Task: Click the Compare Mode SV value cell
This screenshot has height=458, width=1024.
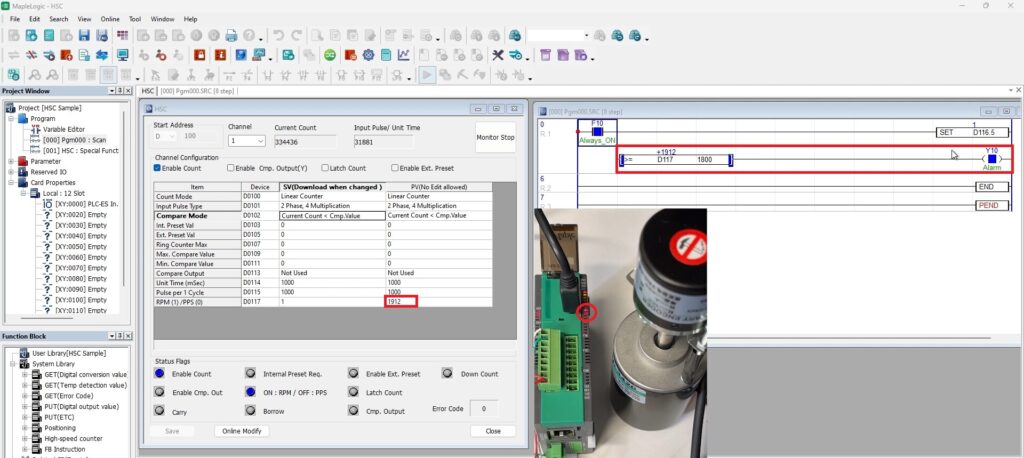Action: tap(331, 215)
